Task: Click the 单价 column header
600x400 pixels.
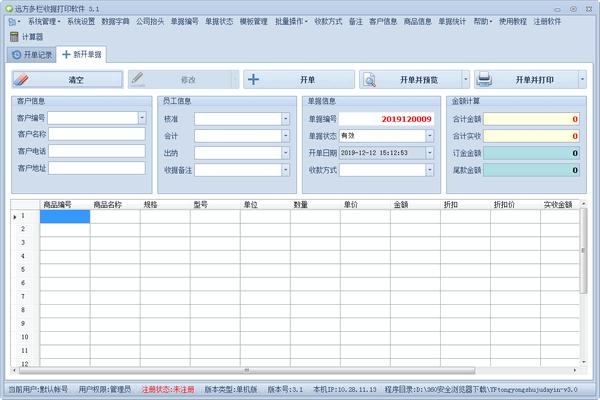Action: pyautogui.click(x=365, y=205)
